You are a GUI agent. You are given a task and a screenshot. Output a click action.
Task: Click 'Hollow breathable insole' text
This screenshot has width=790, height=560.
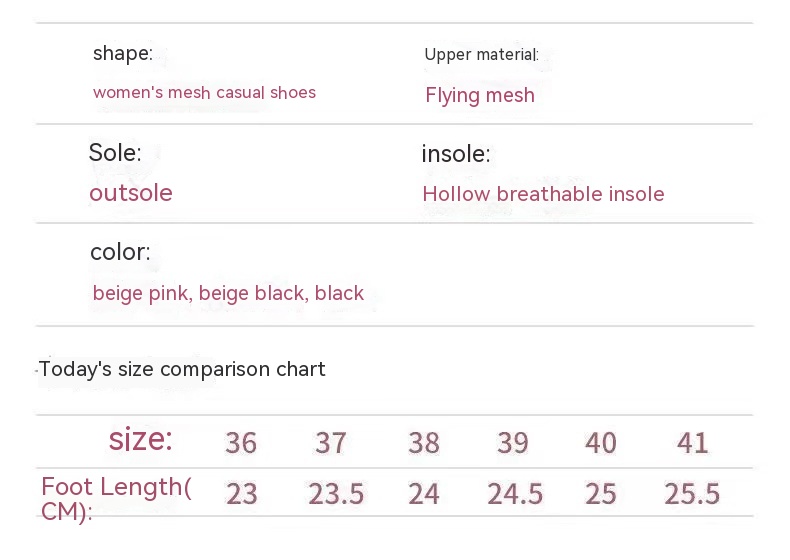pyautogui.click(x=543, y=194)
